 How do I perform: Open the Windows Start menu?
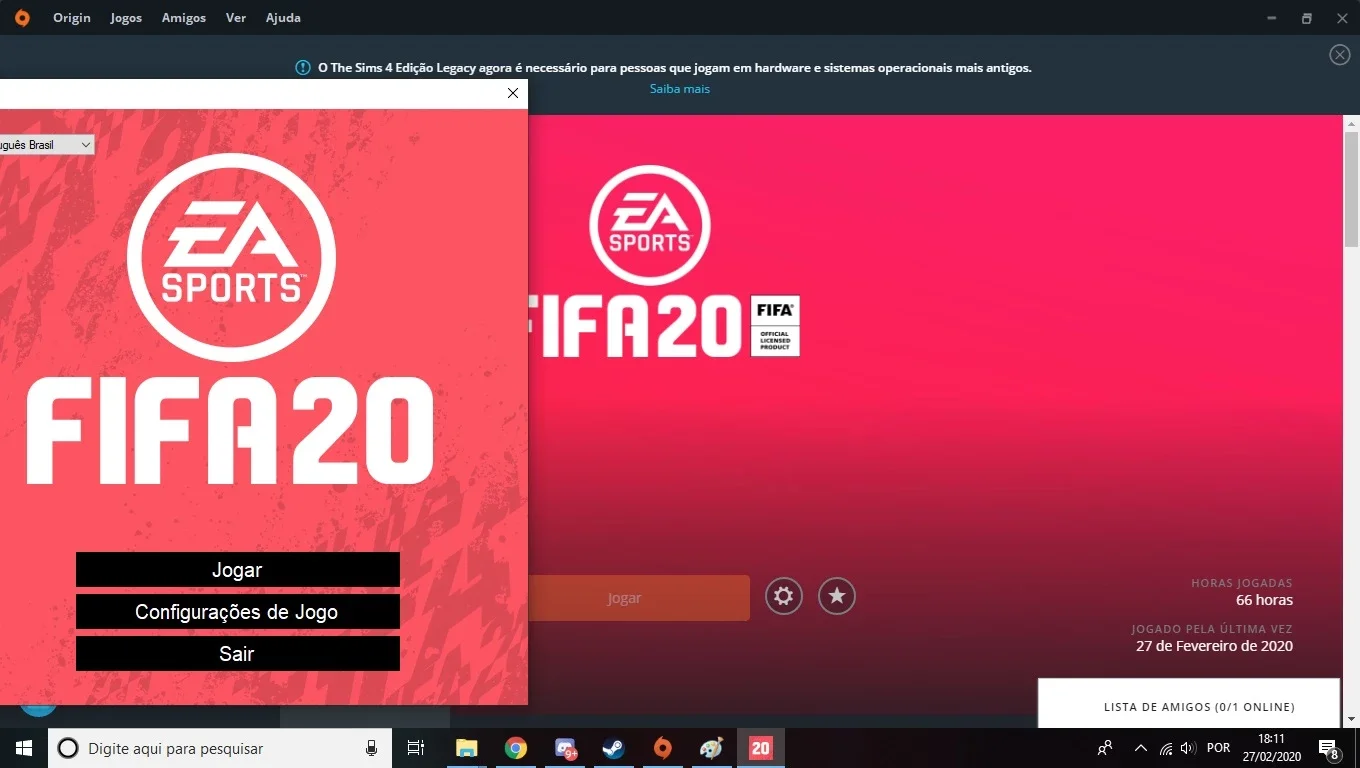[24, 748]
